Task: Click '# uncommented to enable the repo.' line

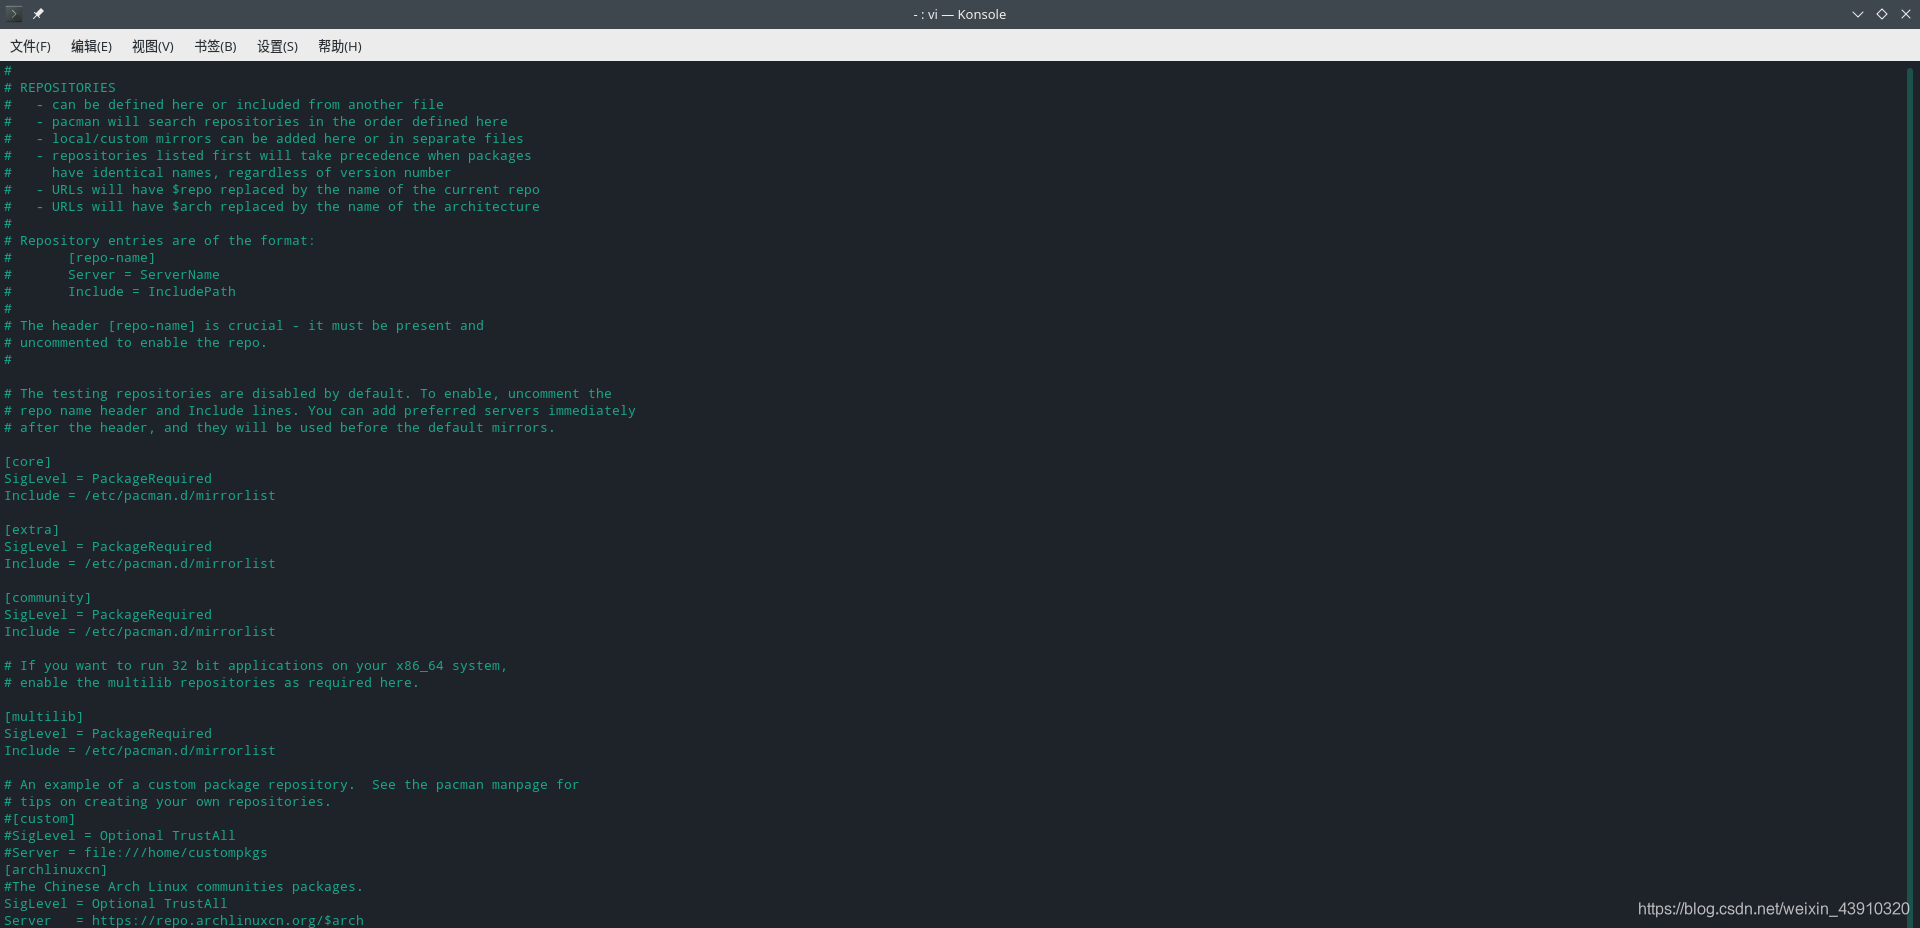Action: point(136,343)
